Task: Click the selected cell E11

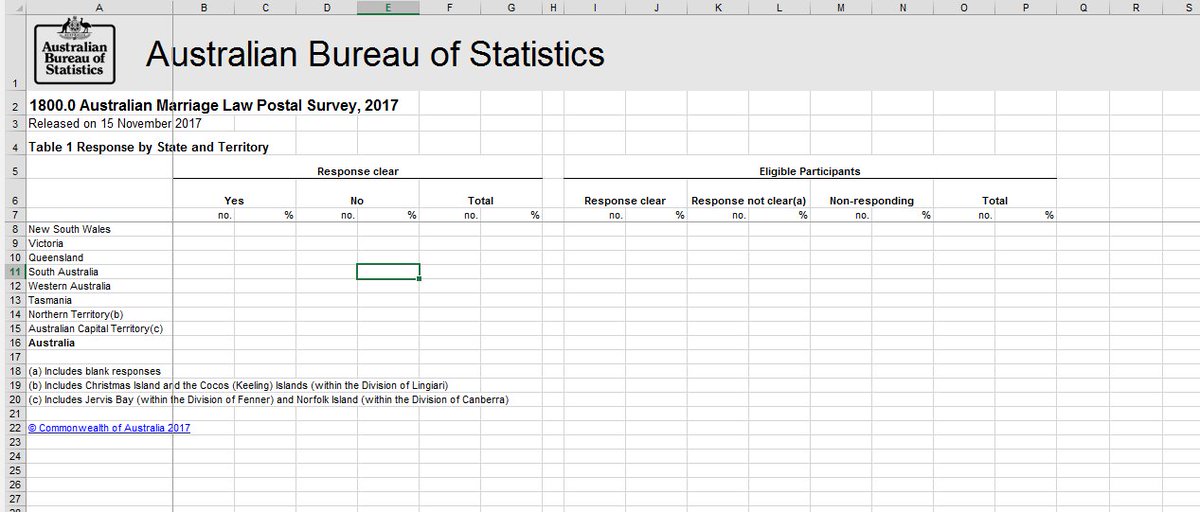Action: tap(388, 271)
